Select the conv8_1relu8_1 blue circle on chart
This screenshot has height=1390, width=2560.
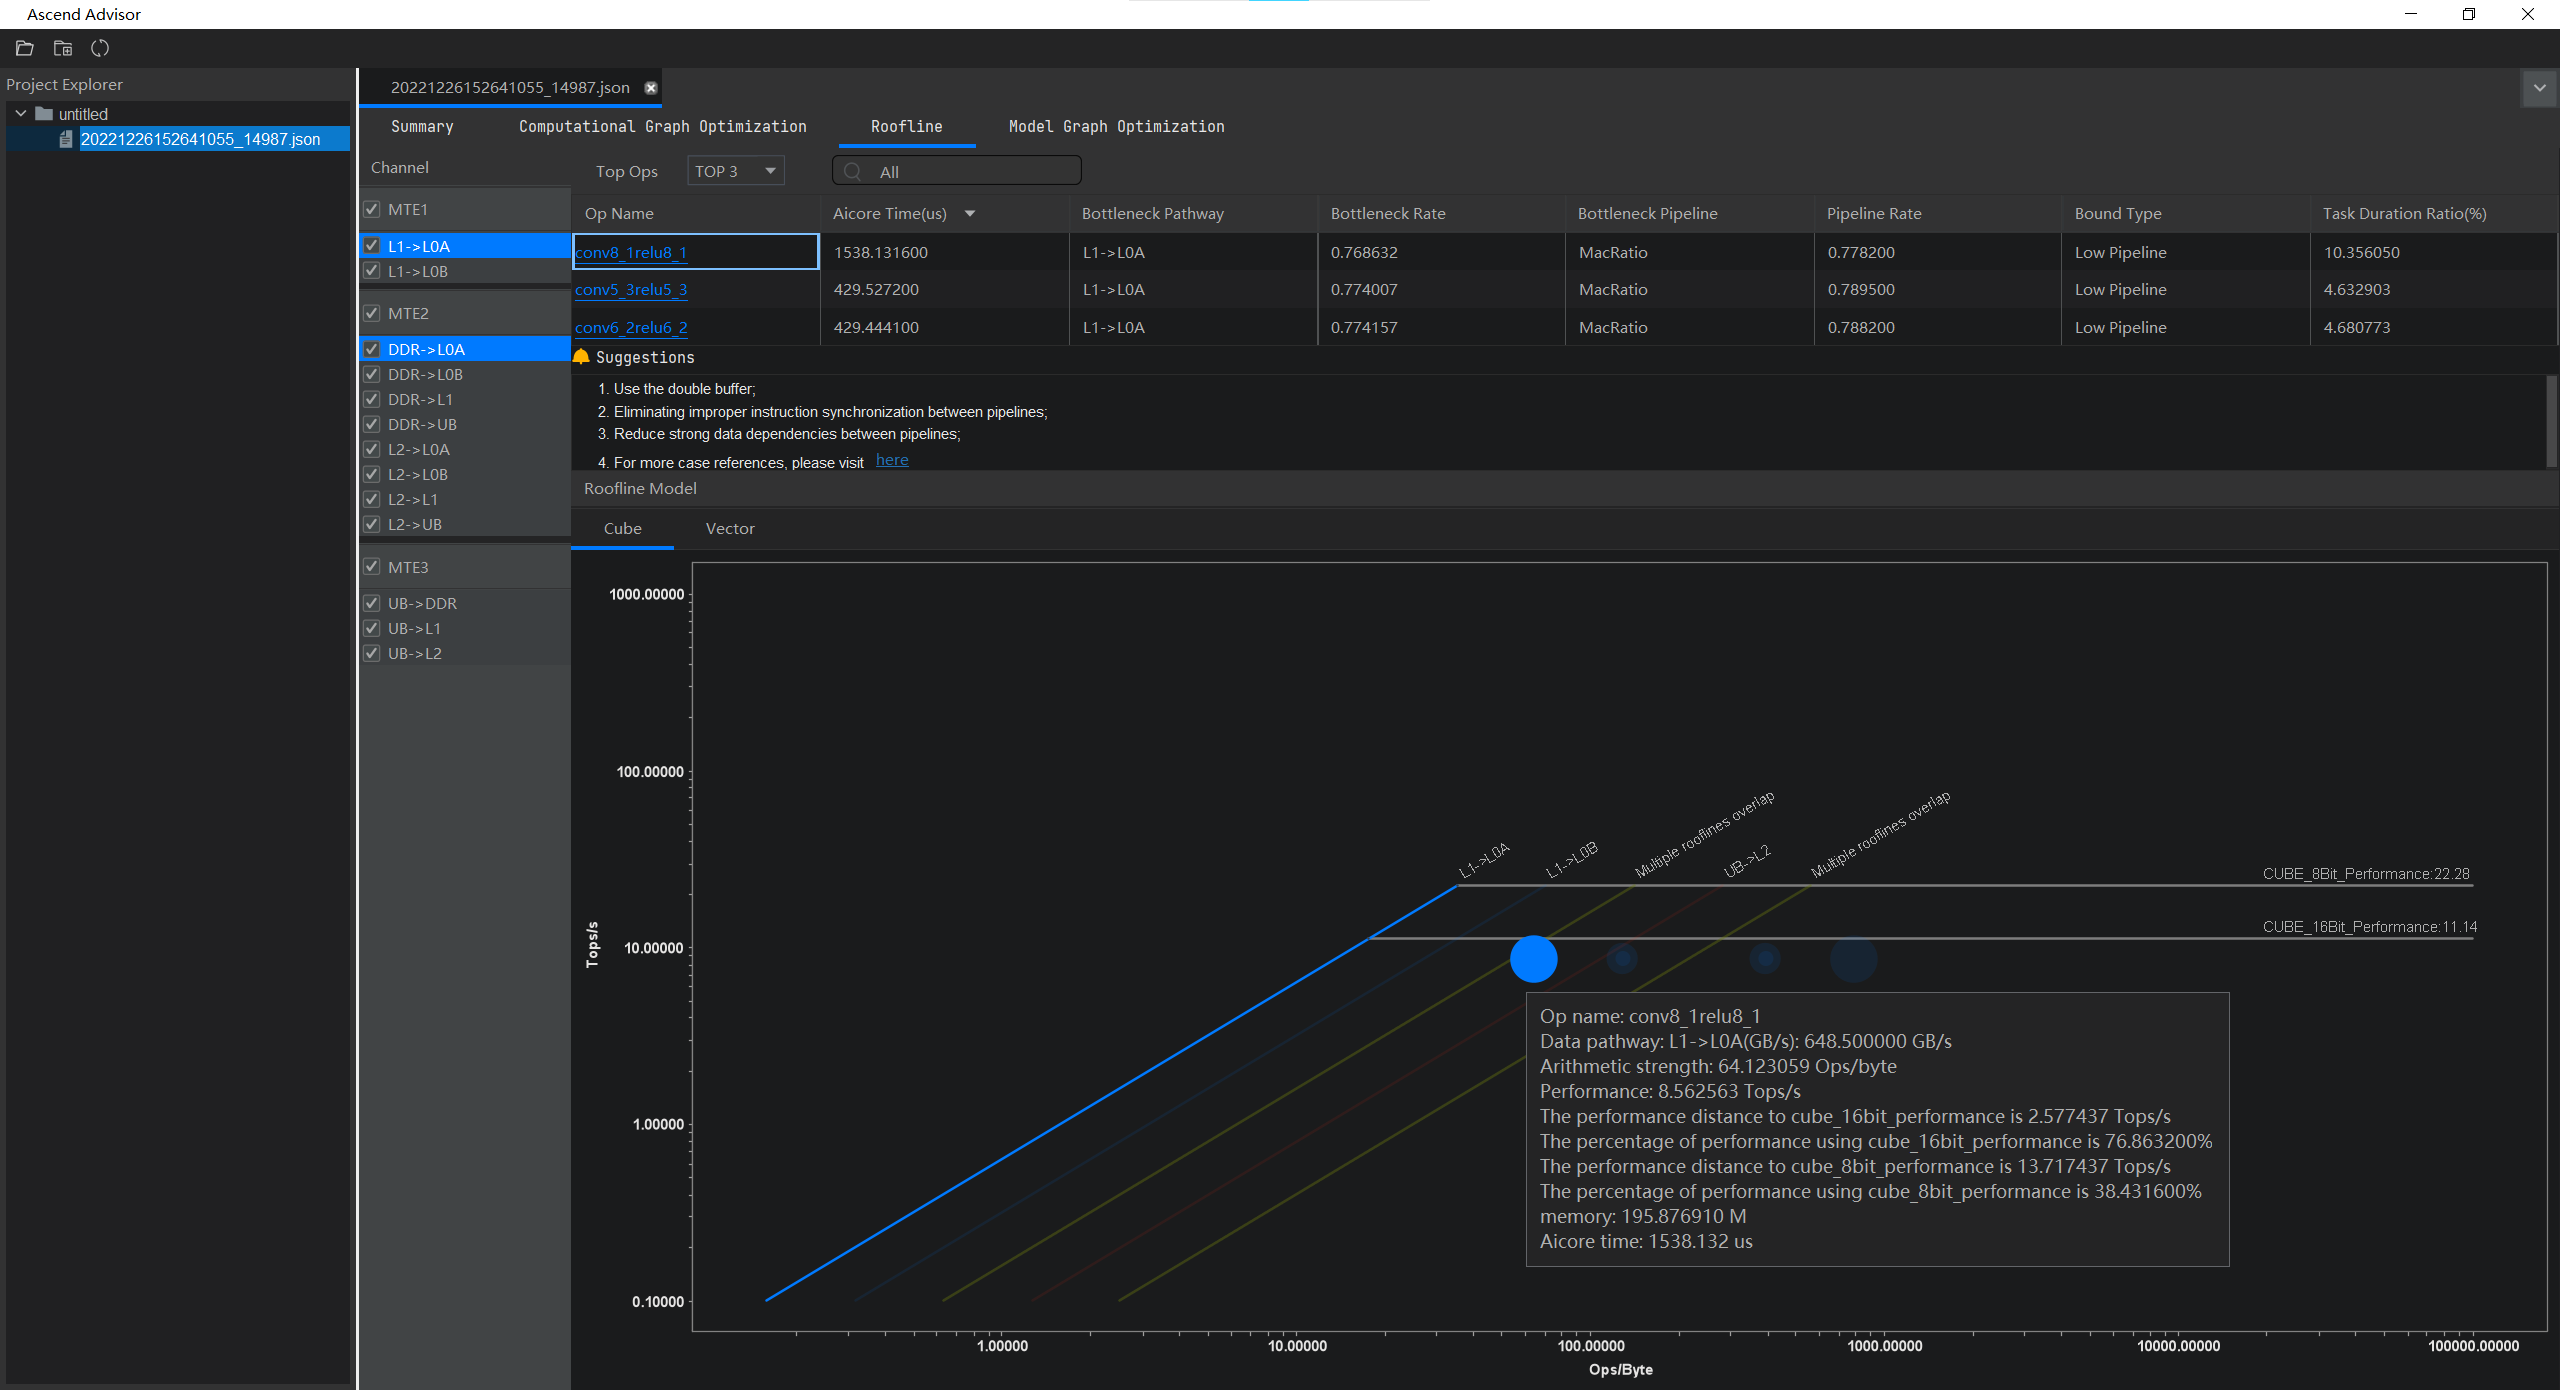tap(1533, 959)
